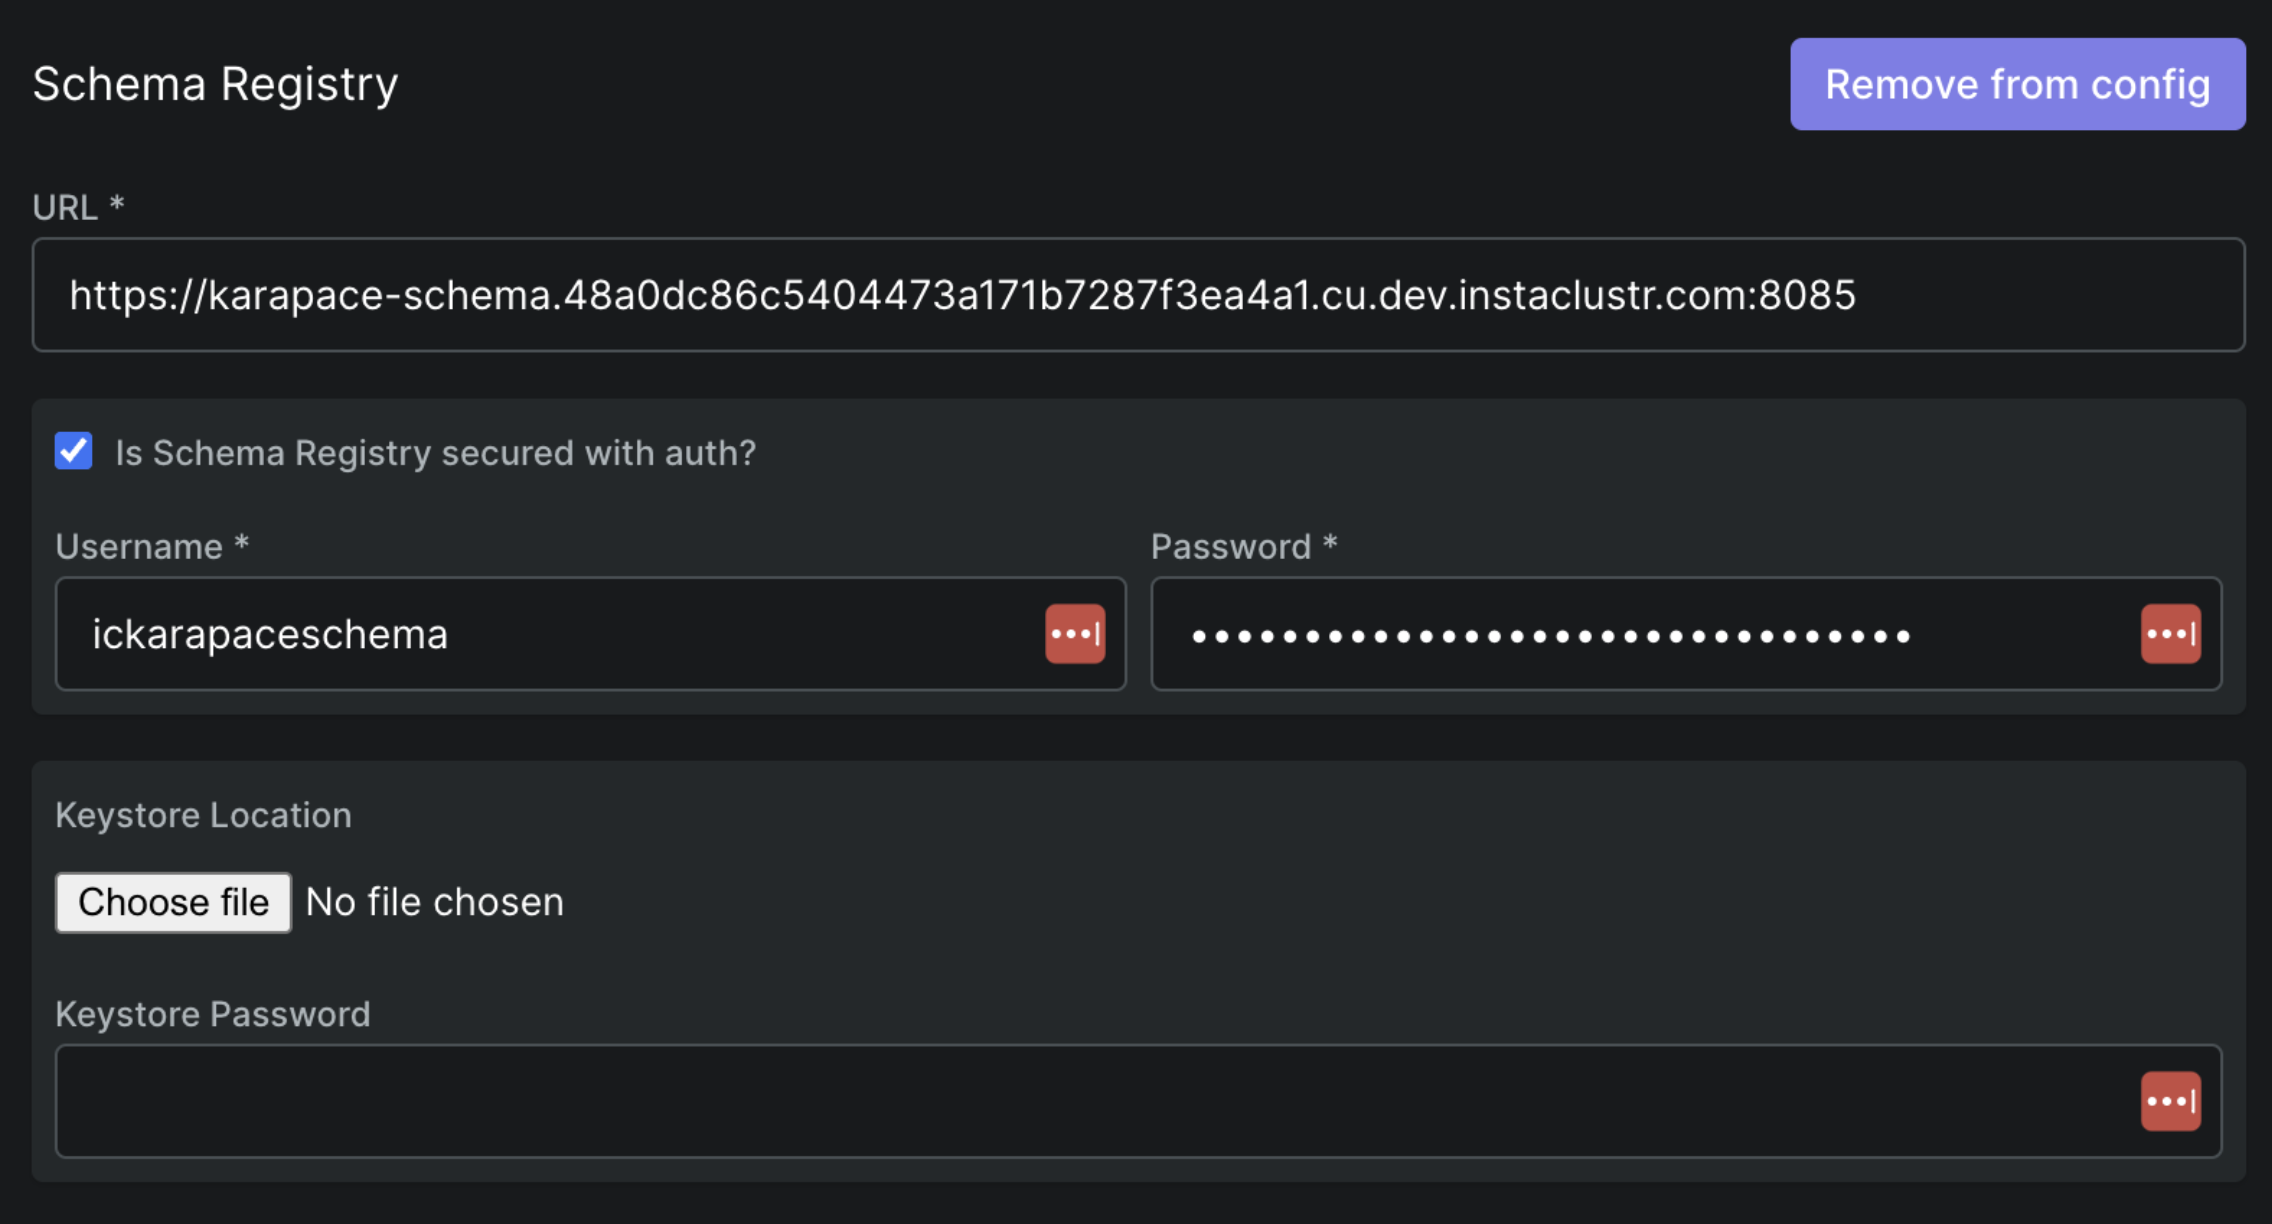Click the Remove from config button

click(2017, 84)
